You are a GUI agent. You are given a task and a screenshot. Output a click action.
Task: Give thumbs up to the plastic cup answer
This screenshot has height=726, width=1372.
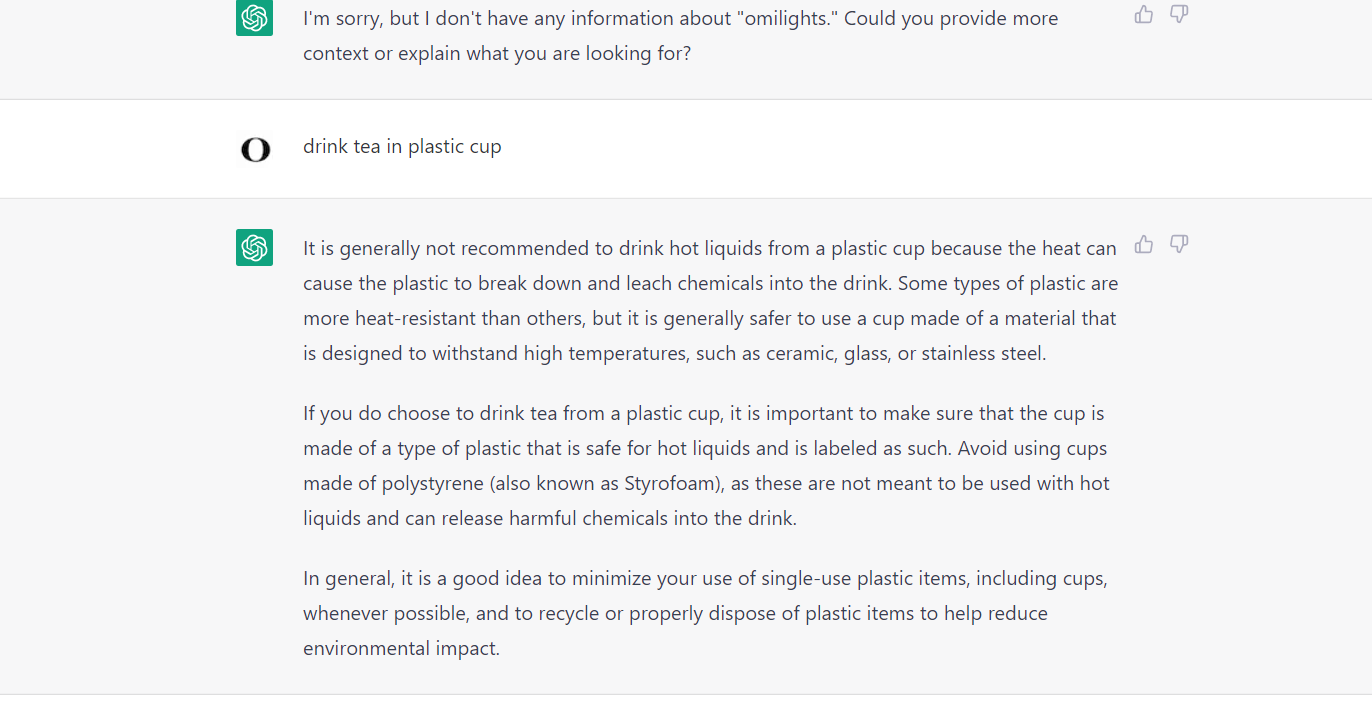coord(1144,244)
